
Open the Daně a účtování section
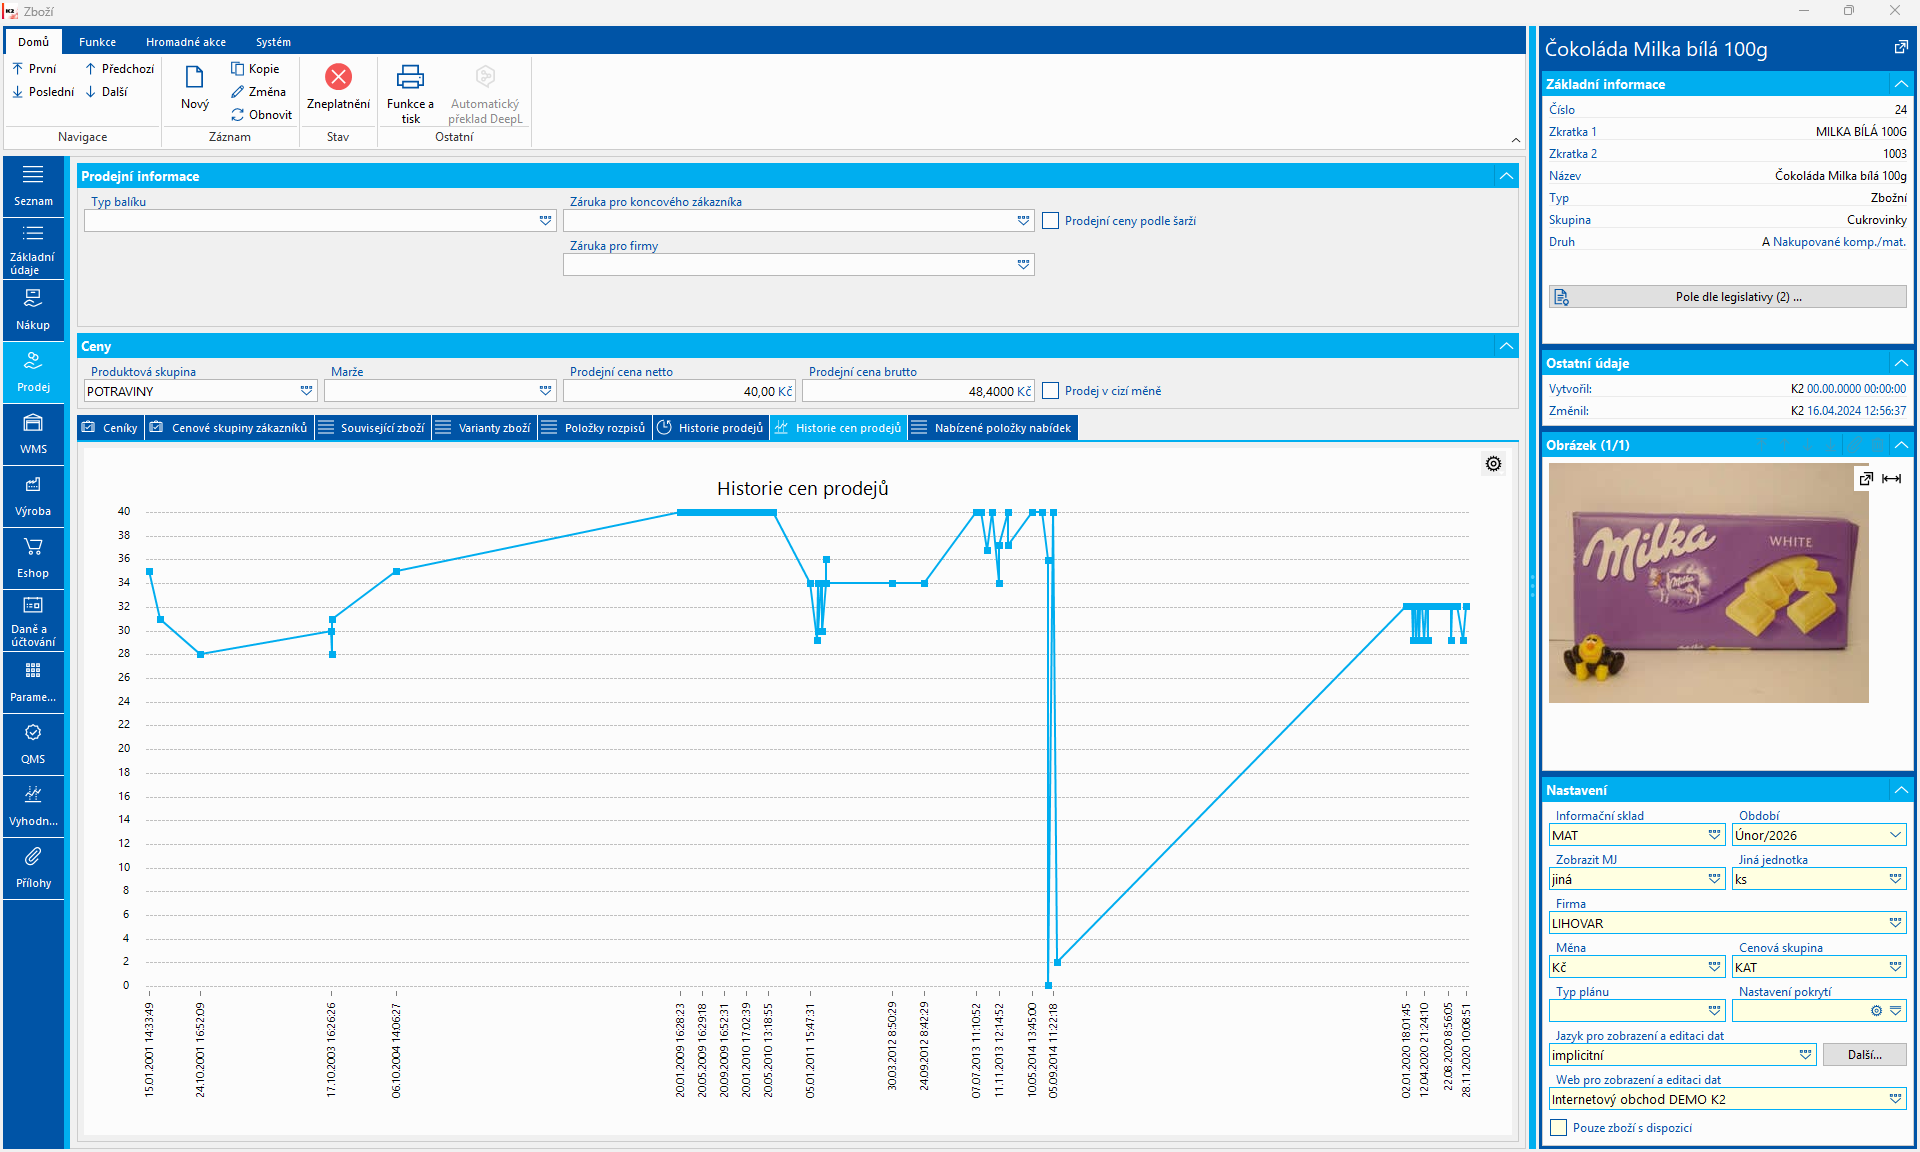(33, 620)
